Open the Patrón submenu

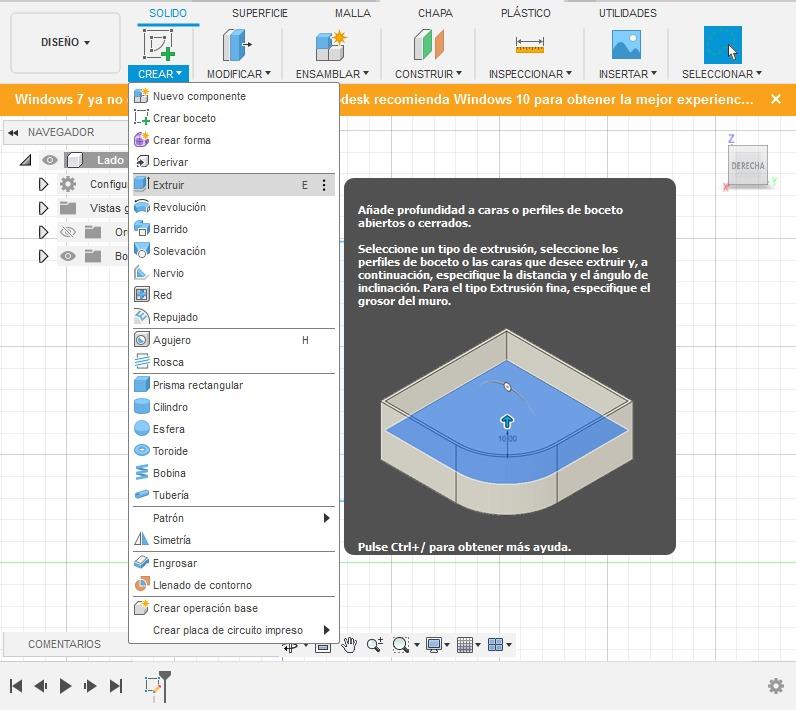point(234,518)
